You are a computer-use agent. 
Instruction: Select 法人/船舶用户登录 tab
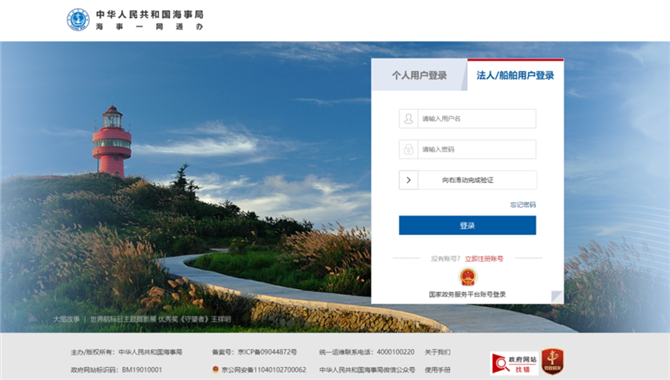515,75
